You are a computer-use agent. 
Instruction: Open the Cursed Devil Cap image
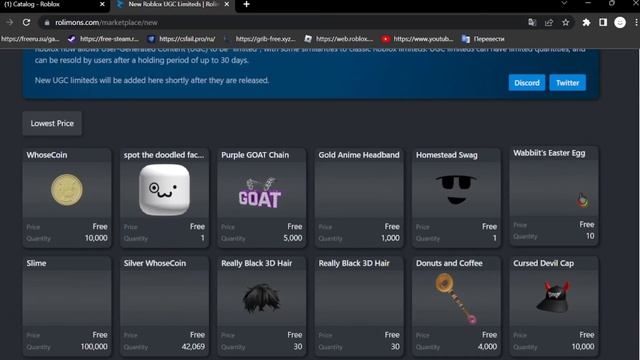coord(553,297)
